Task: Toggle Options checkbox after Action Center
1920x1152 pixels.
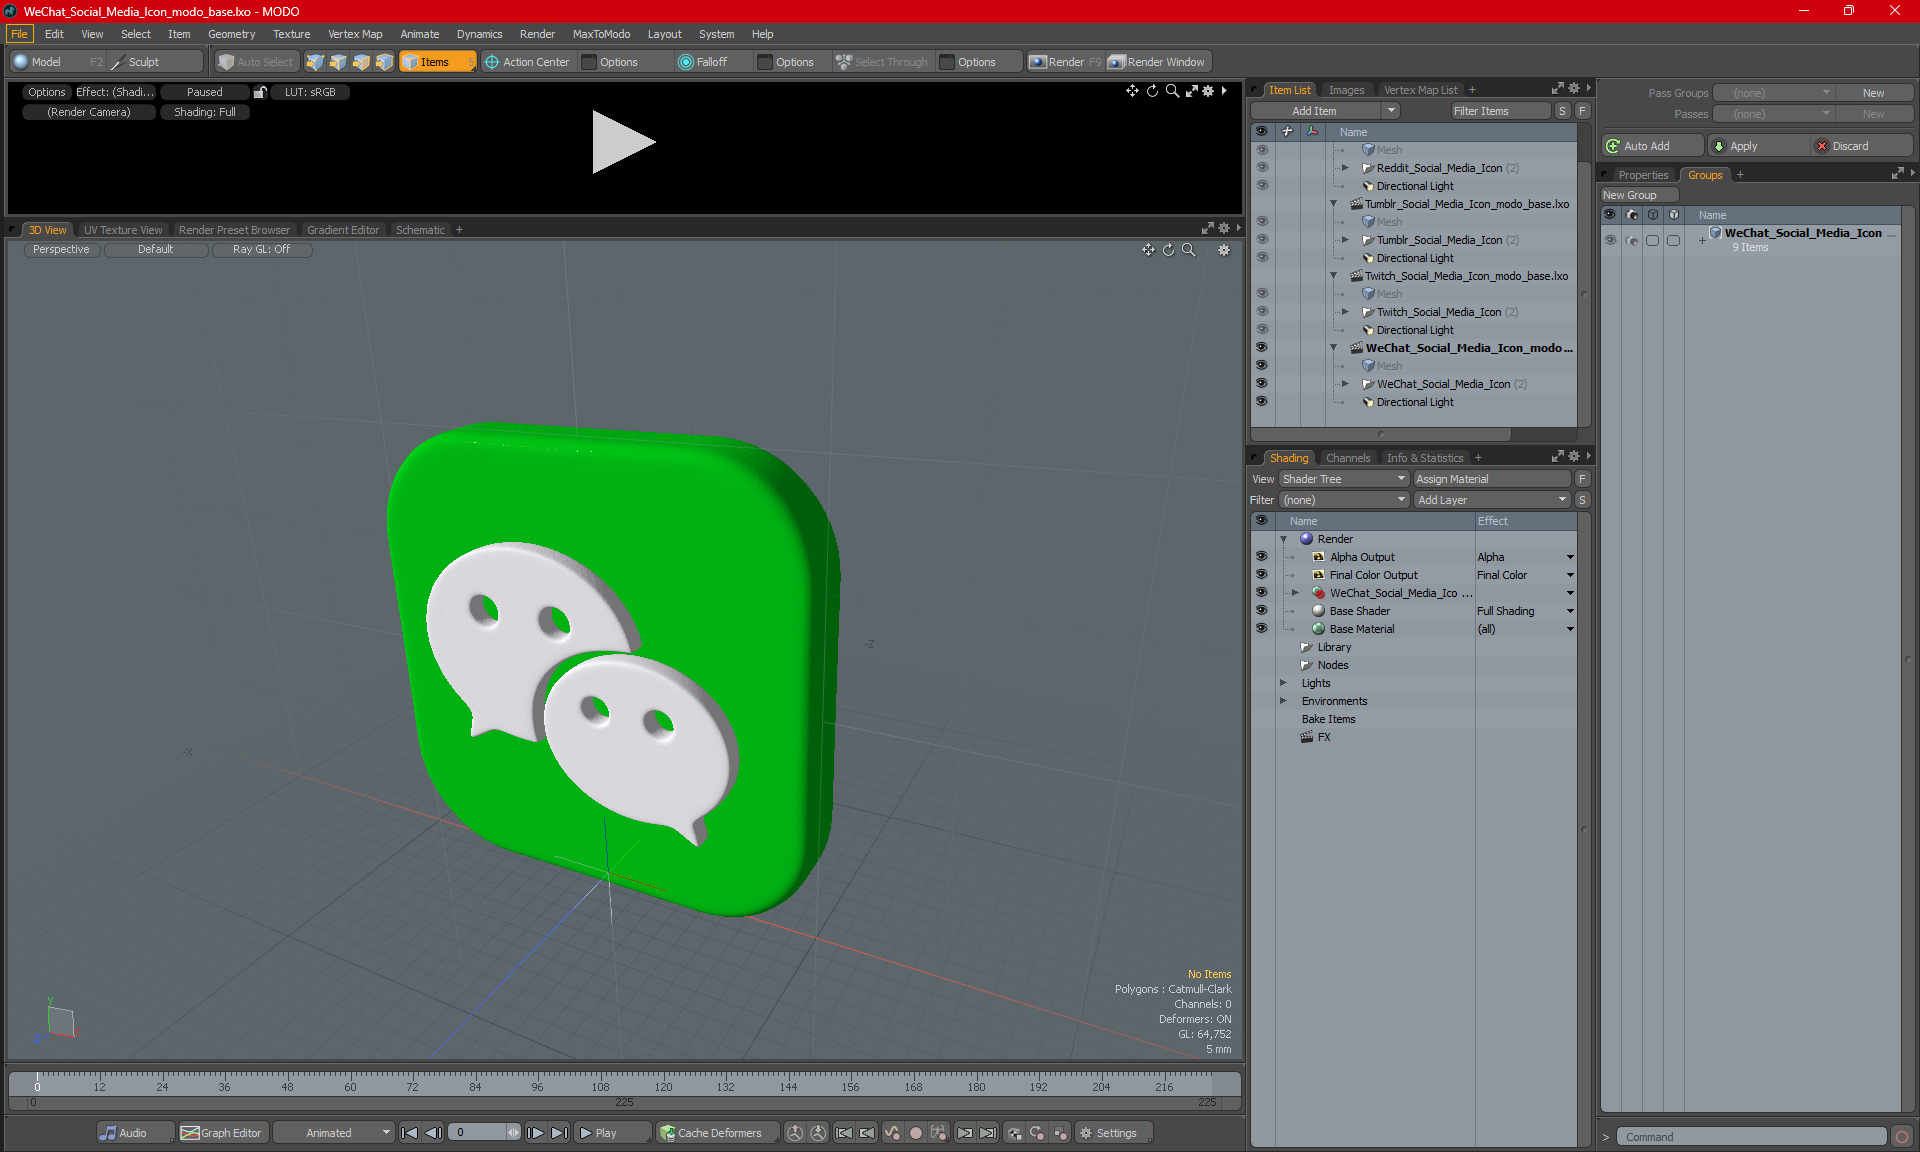Action: click(x=589, y=62)
